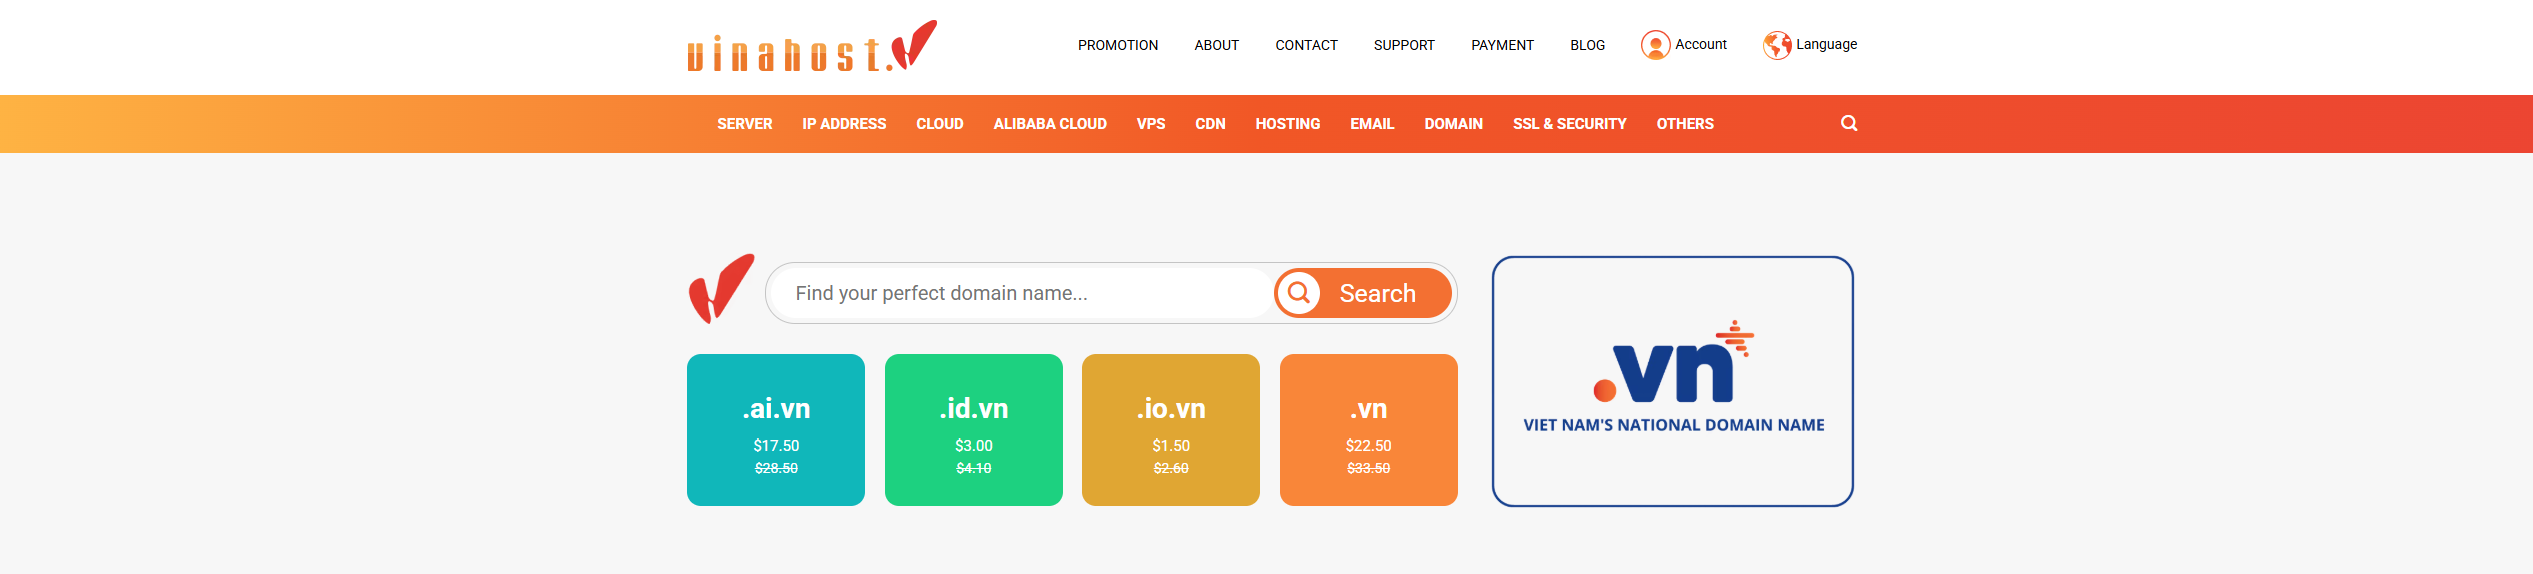Expand the VPS navigation menu
Screen dimensions: 2533x574
click(1151, 124)
